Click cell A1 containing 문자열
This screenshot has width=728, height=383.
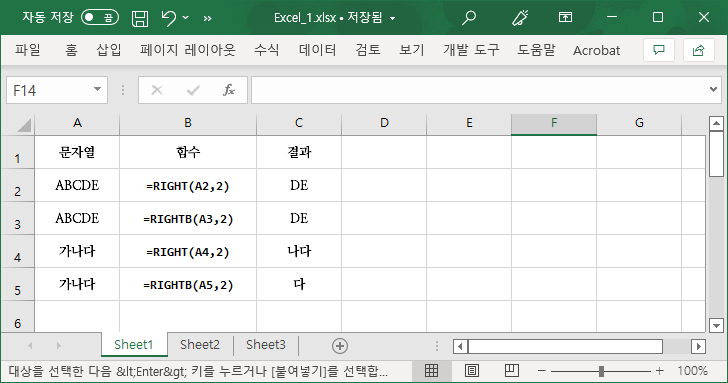[x=77, y=152]
